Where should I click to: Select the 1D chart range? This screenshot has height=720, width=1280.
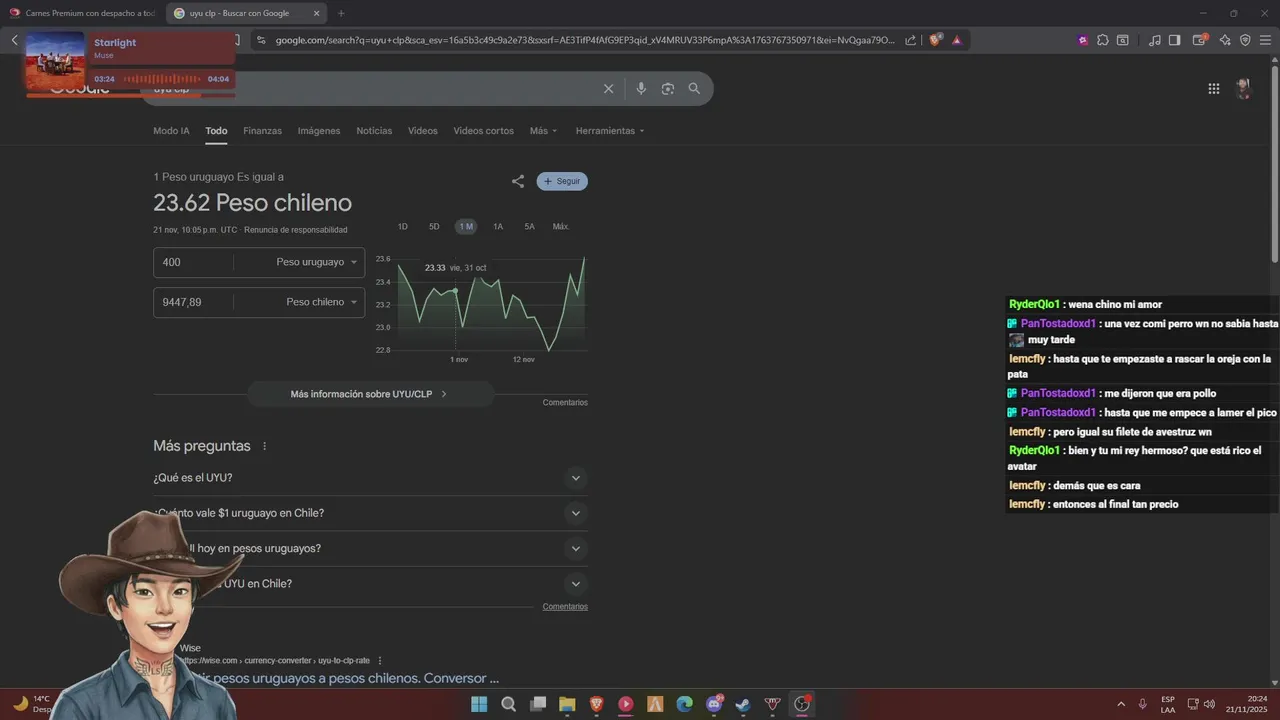coord(403,227)
